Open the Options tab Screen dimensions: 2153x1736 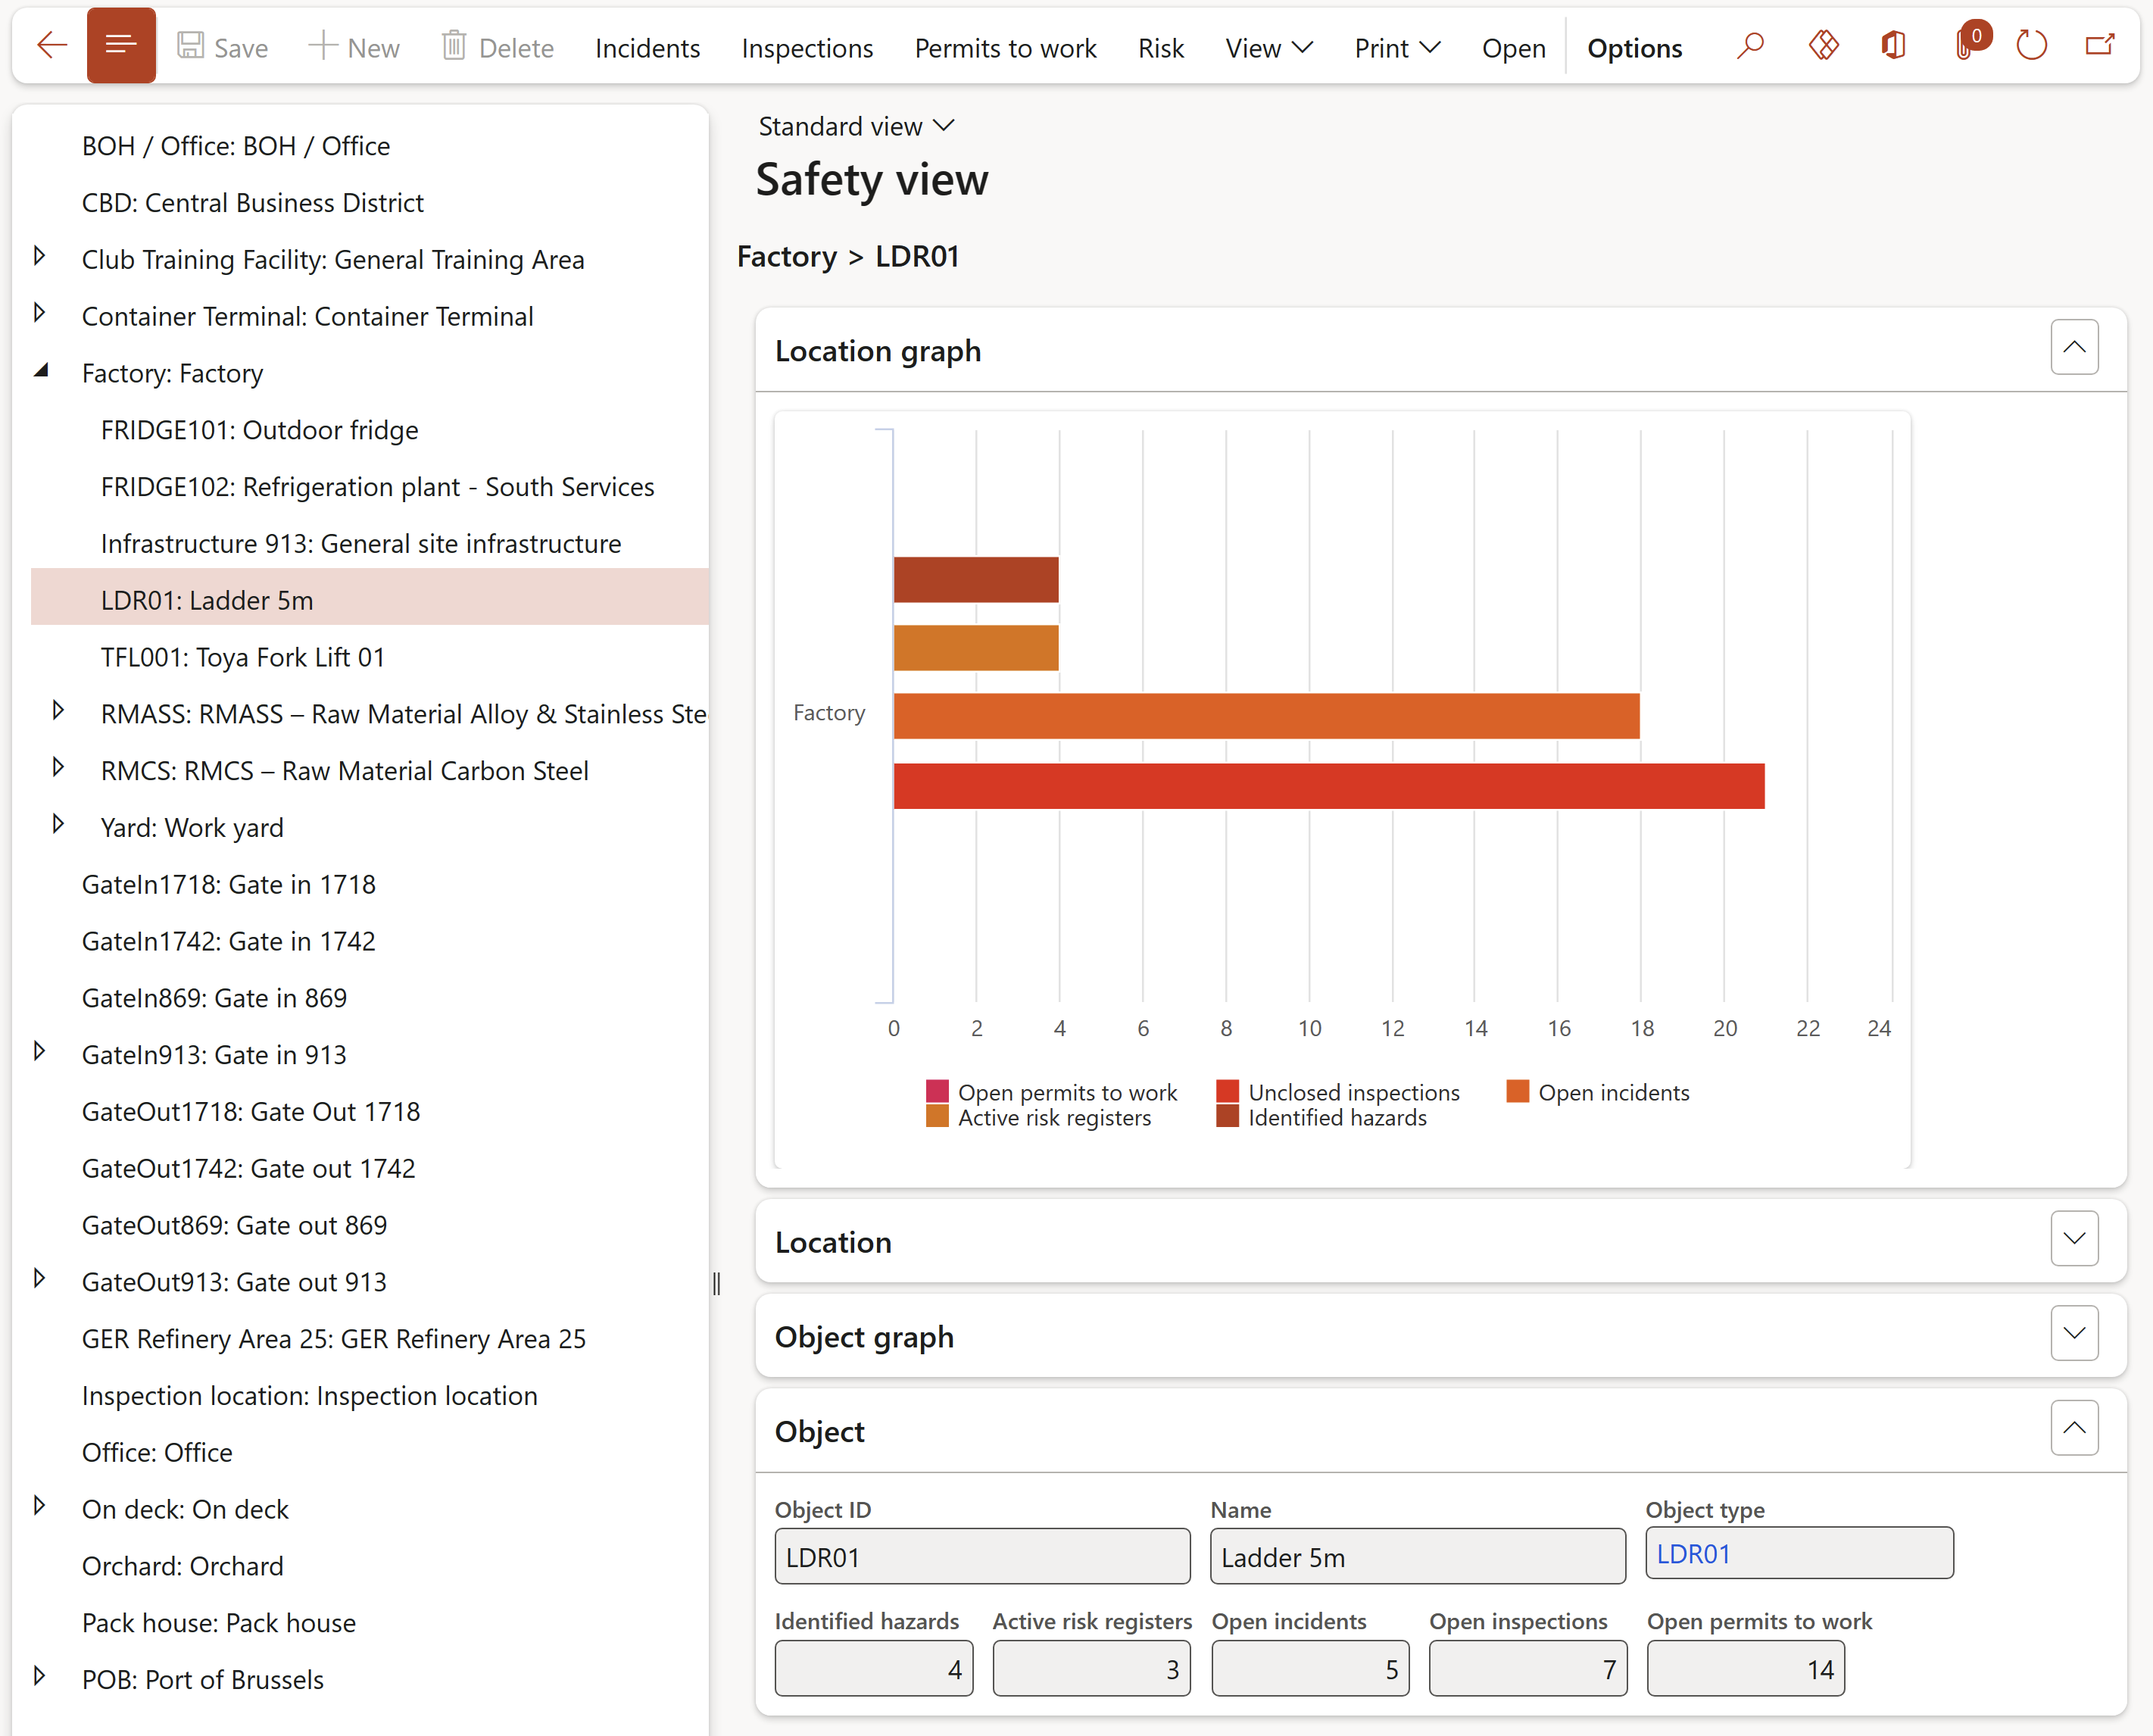1634,48
